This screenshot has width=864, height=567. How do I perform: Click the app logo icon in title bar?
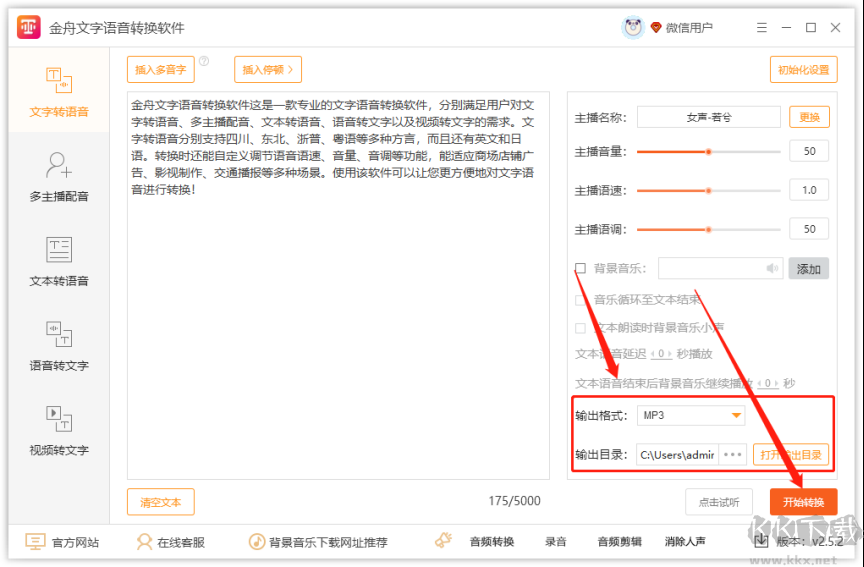tap(29, 27)
